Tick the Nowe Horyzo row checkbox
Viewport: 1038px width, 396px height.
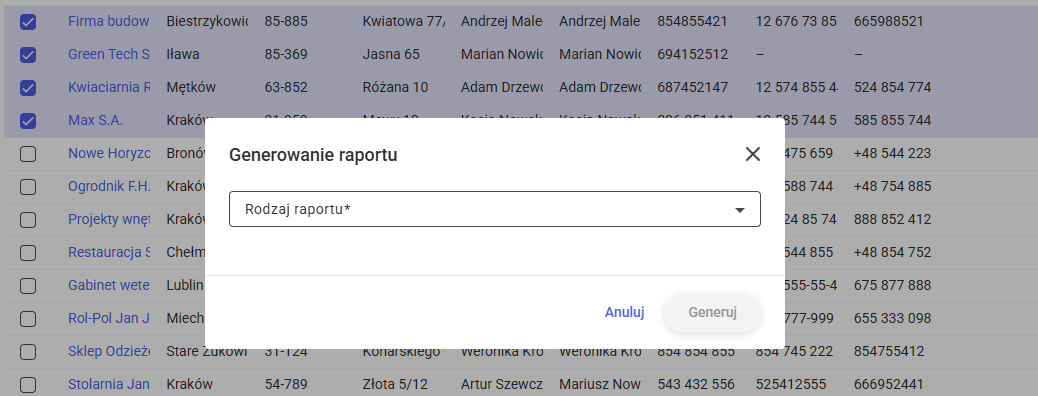[28, 154]
